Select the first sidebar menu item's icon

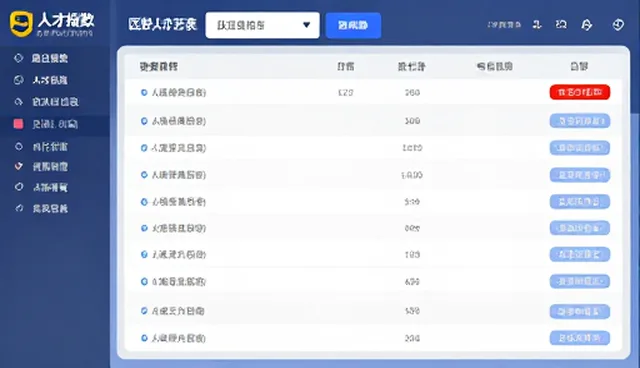pyautogui.click(x=18, y=58)
